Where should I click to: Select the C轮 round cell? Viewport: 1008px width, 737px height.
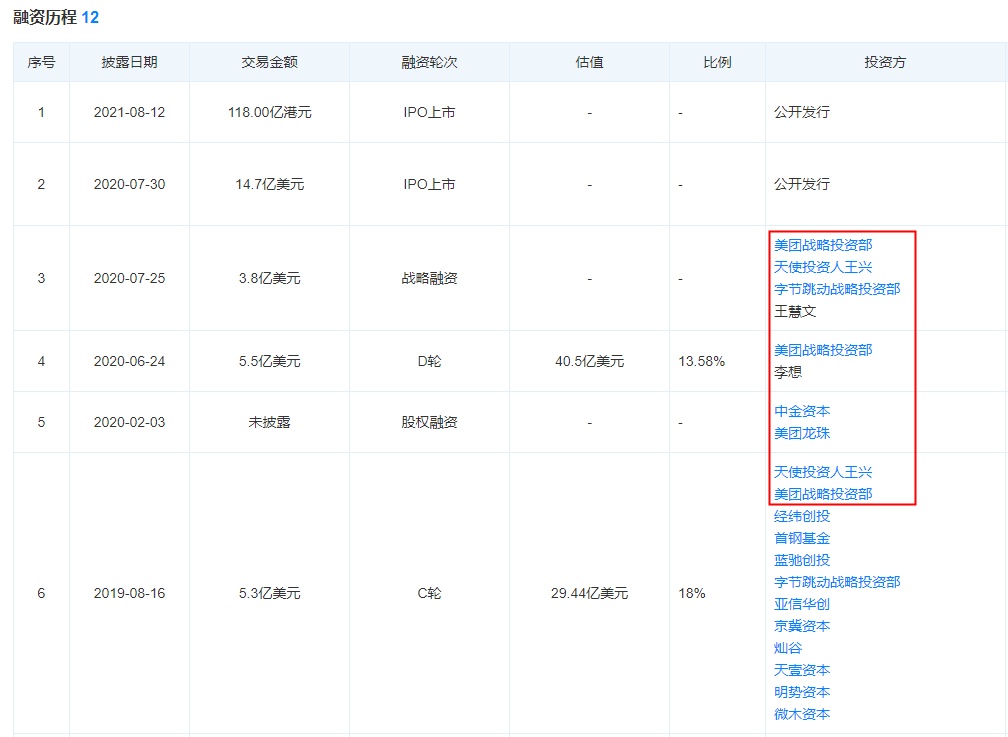429,593
